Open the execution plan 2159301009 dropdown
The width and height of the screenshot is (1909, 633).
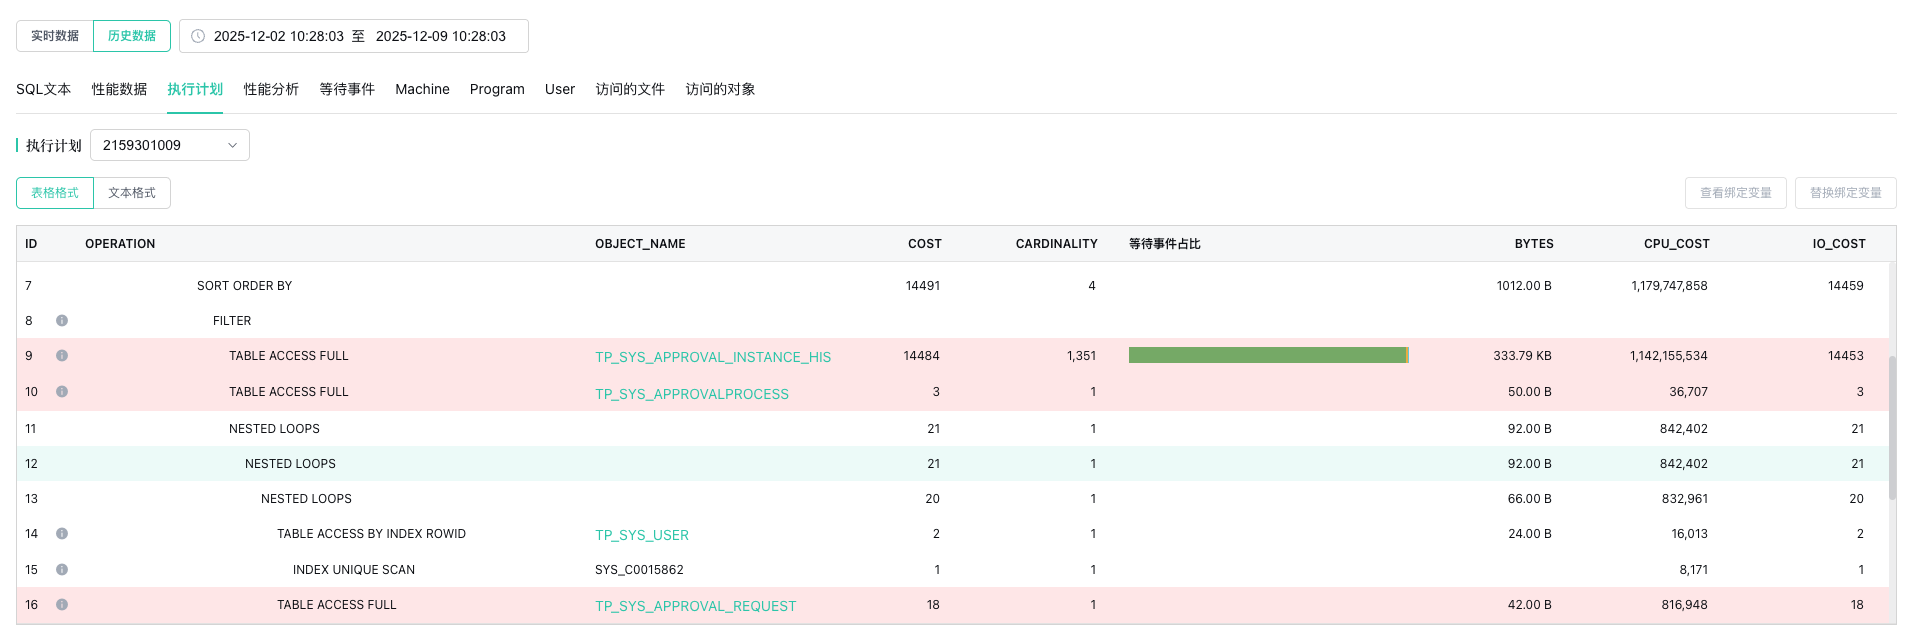(170, 145)
